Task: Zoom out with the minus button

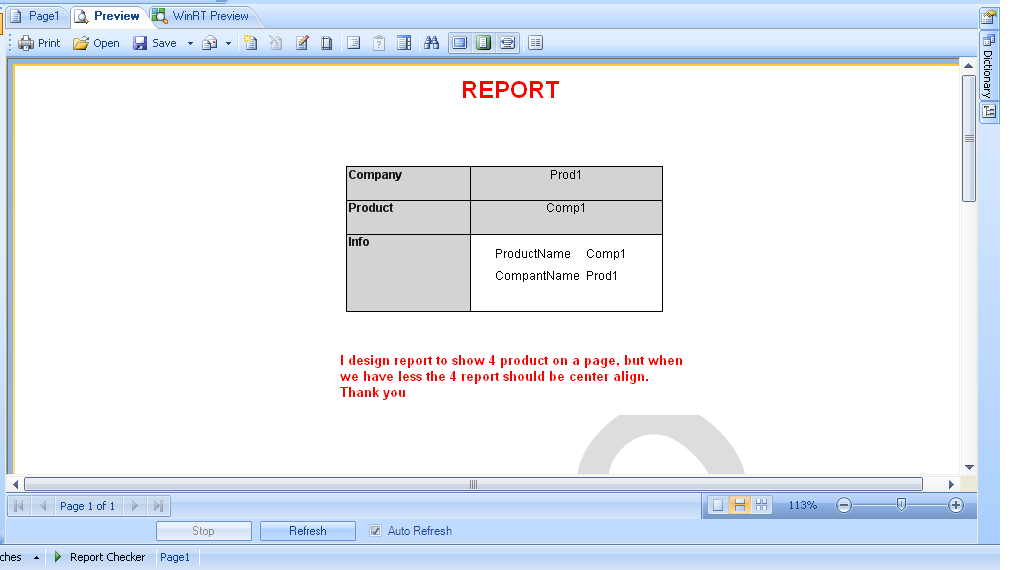Action: (844, 505)
